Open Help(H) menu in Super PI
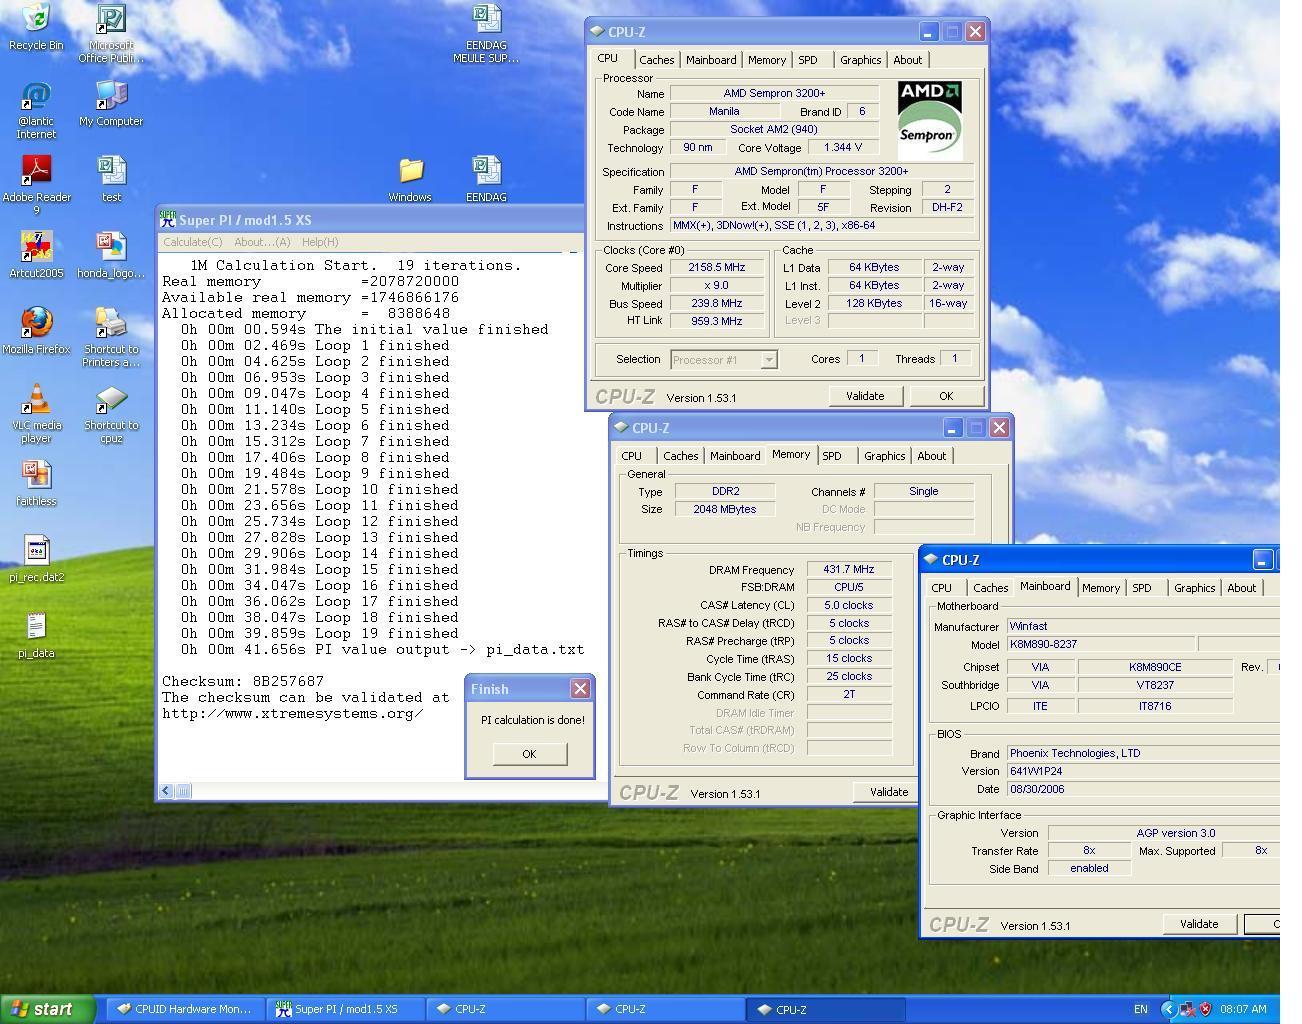Viewport: 1302px width, 1024px height. pos(320,242)
